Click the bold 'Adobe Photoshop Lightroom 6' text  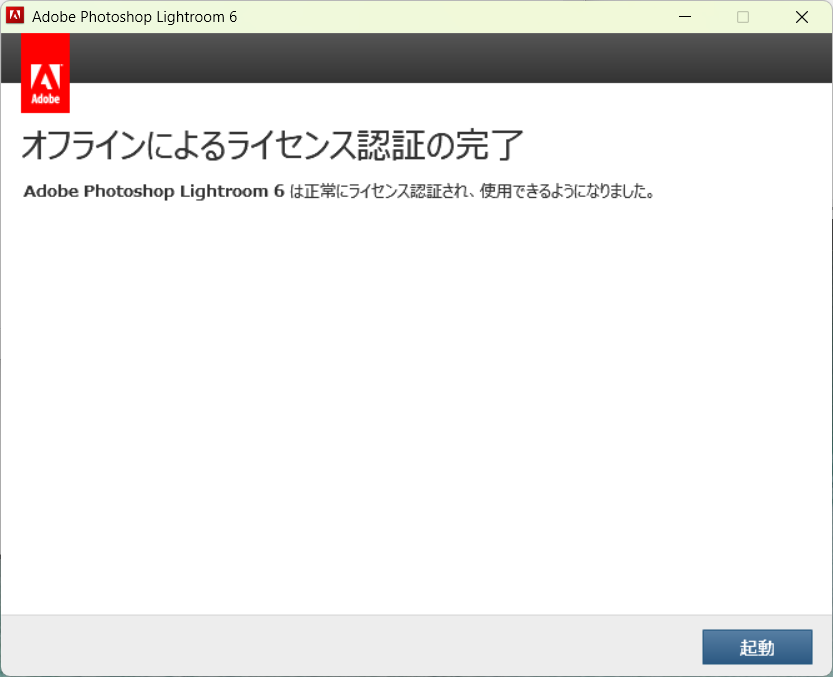[x=154, y=191]
